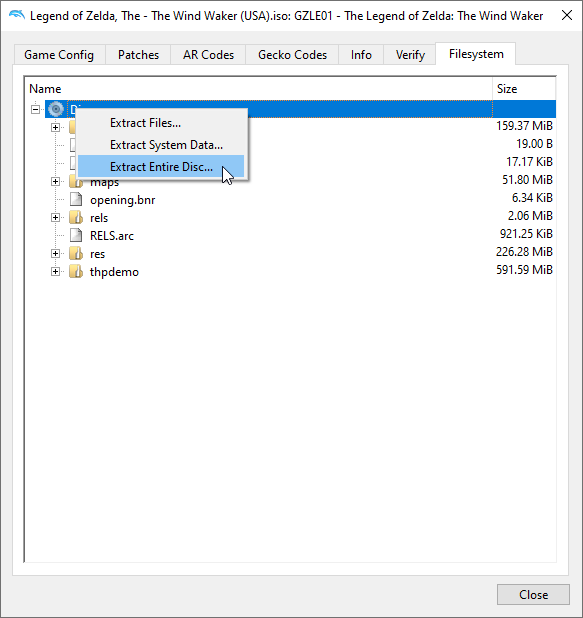This screenshot has width=583, height=618.
Task: Click the 19.00 B size value
Action: pos(535,144)
